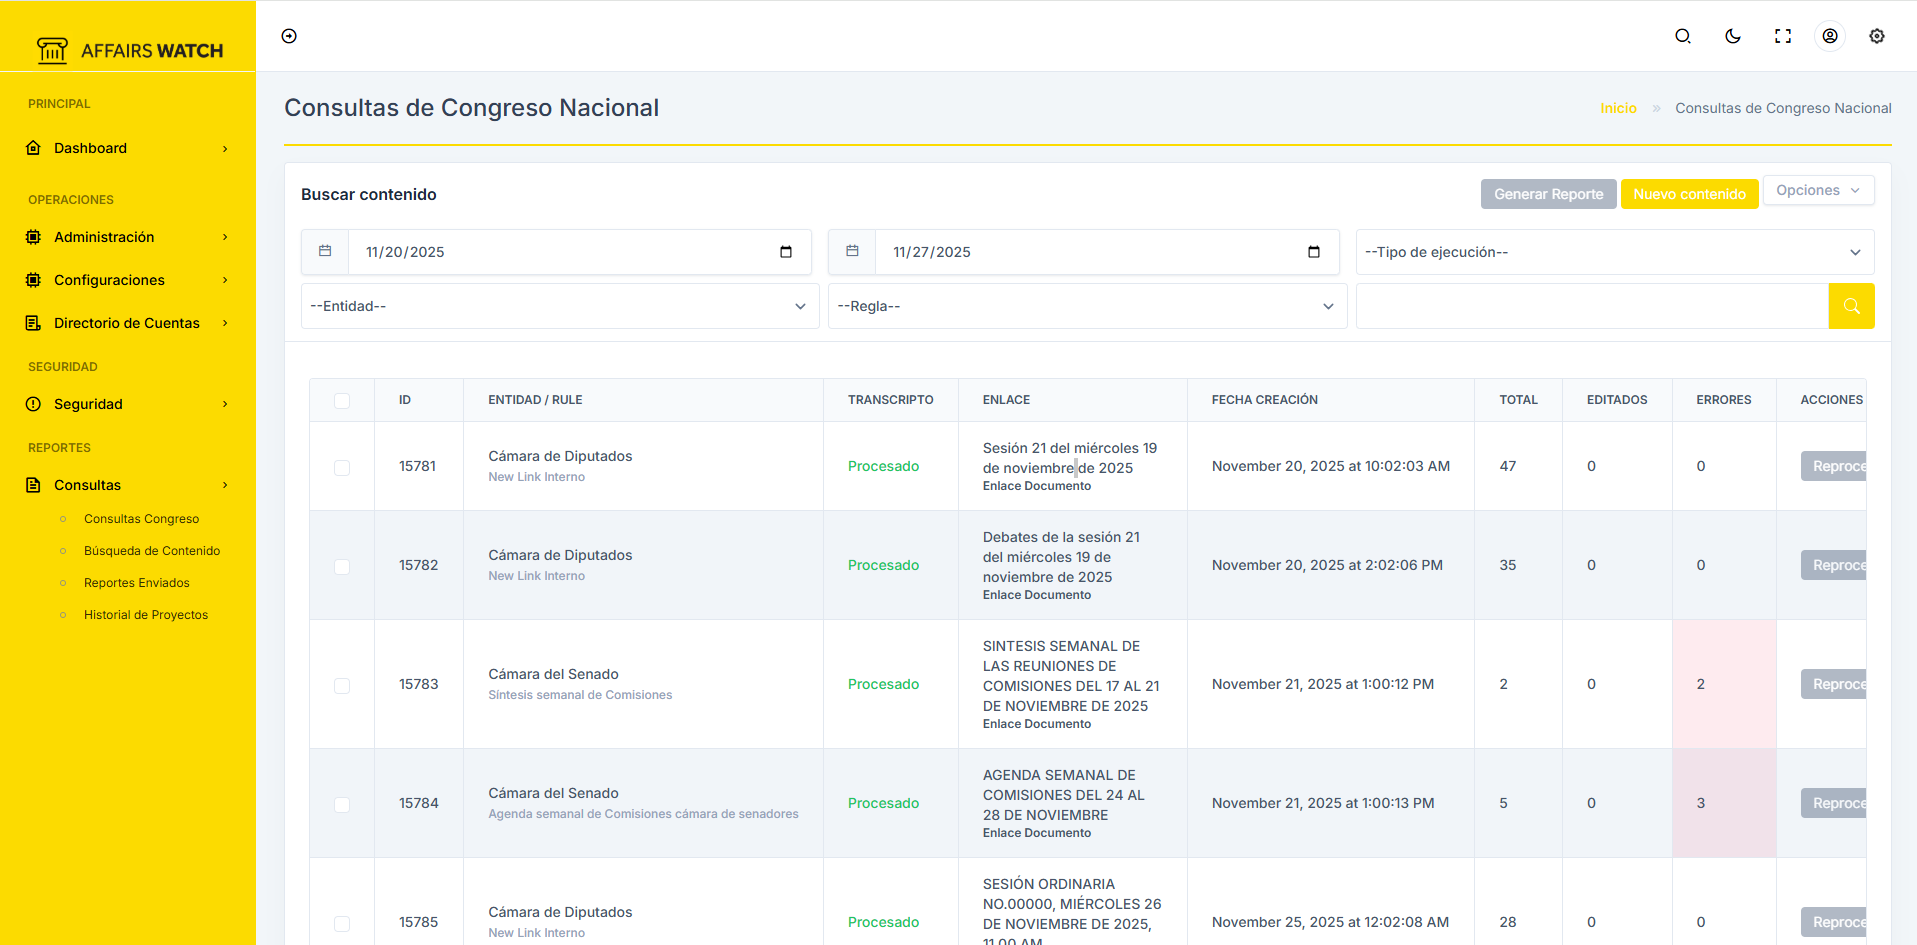The width and height of the screenshot is (1917, 945).
Task: Enter fullscreen mode via the fullscreen icon
Action: coord(1783,36)
